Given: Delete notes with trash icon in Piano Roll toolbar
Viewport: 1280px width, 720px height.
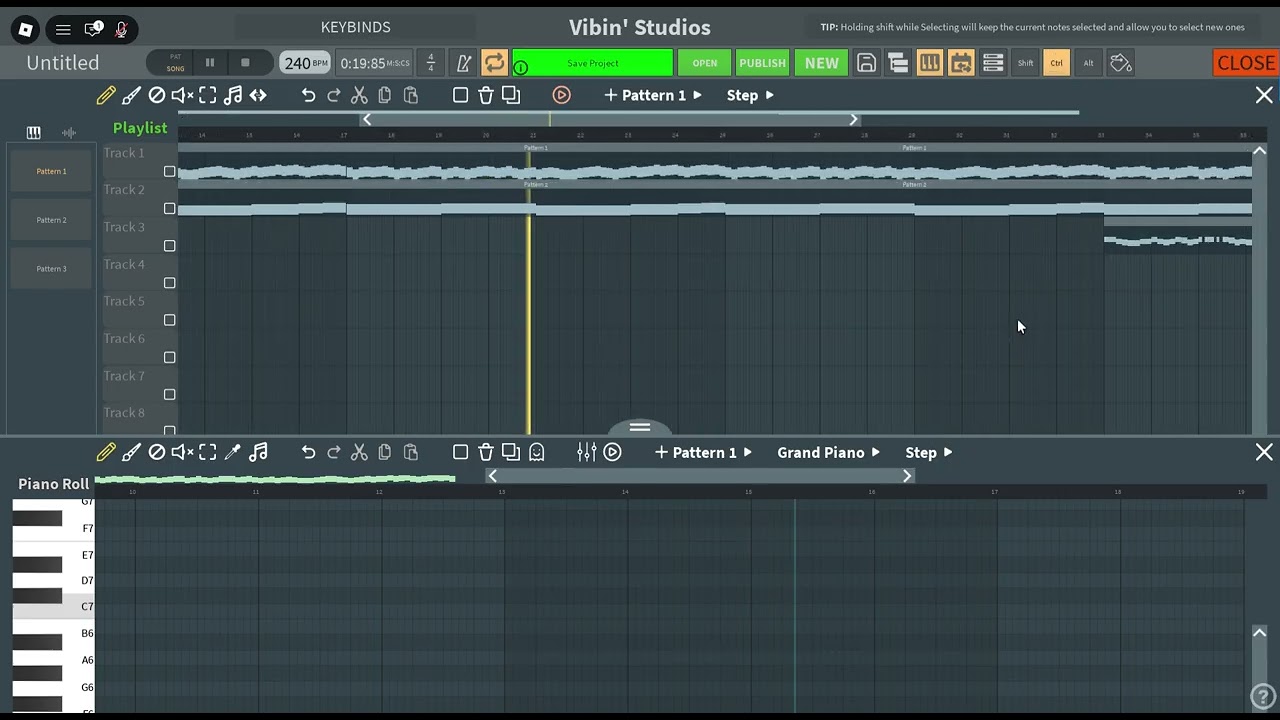Looking at the screenshot, I should coord(486,452).
